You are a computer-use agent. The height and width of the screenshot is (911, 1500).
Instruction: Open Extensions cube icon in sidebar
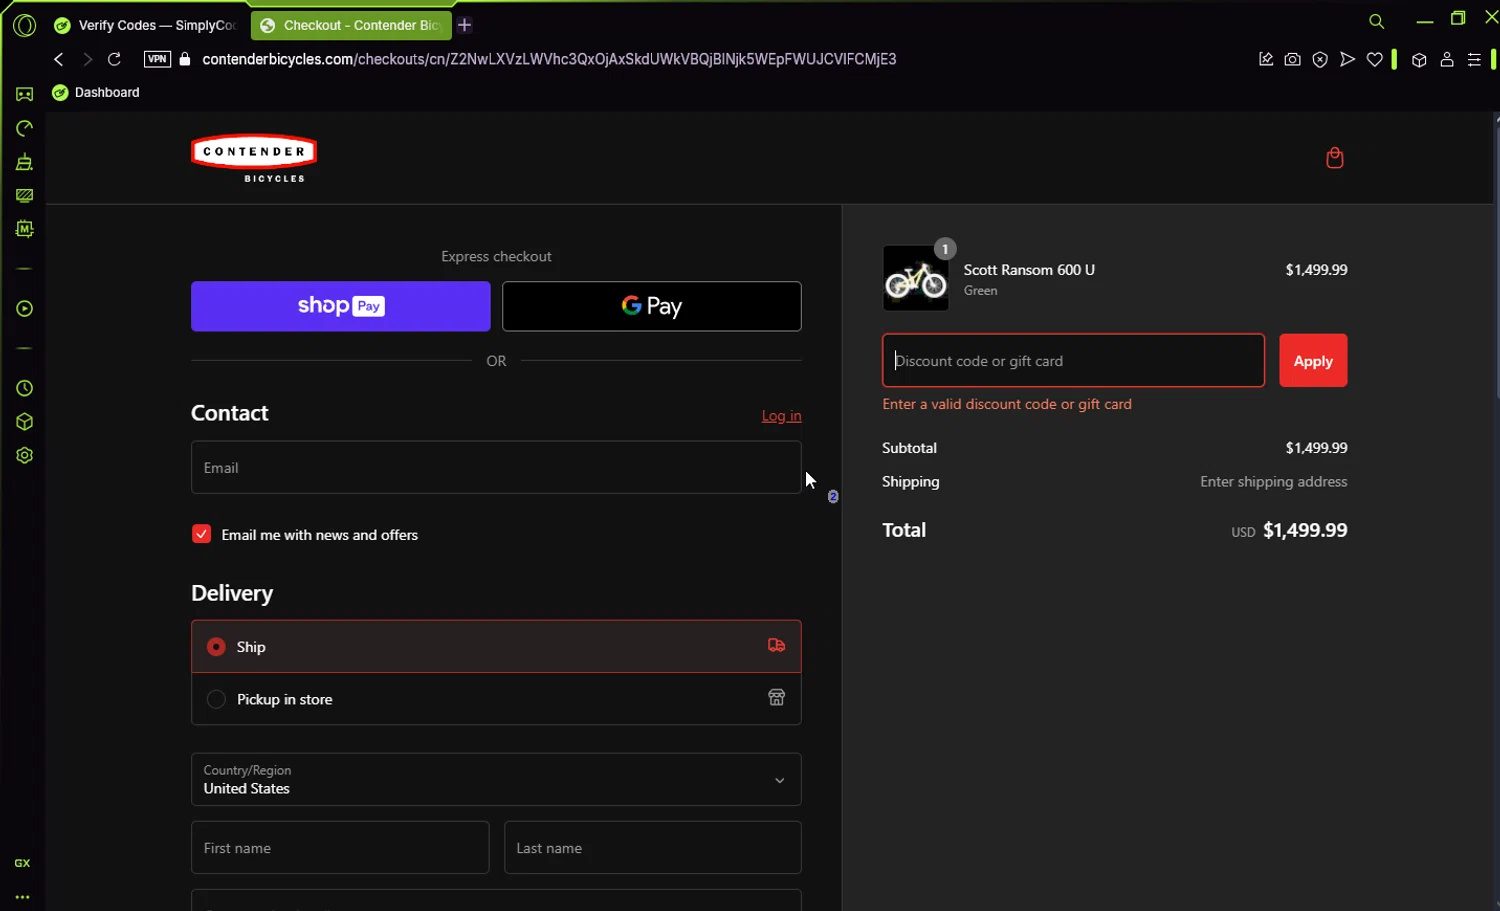(x=24, y=422)
